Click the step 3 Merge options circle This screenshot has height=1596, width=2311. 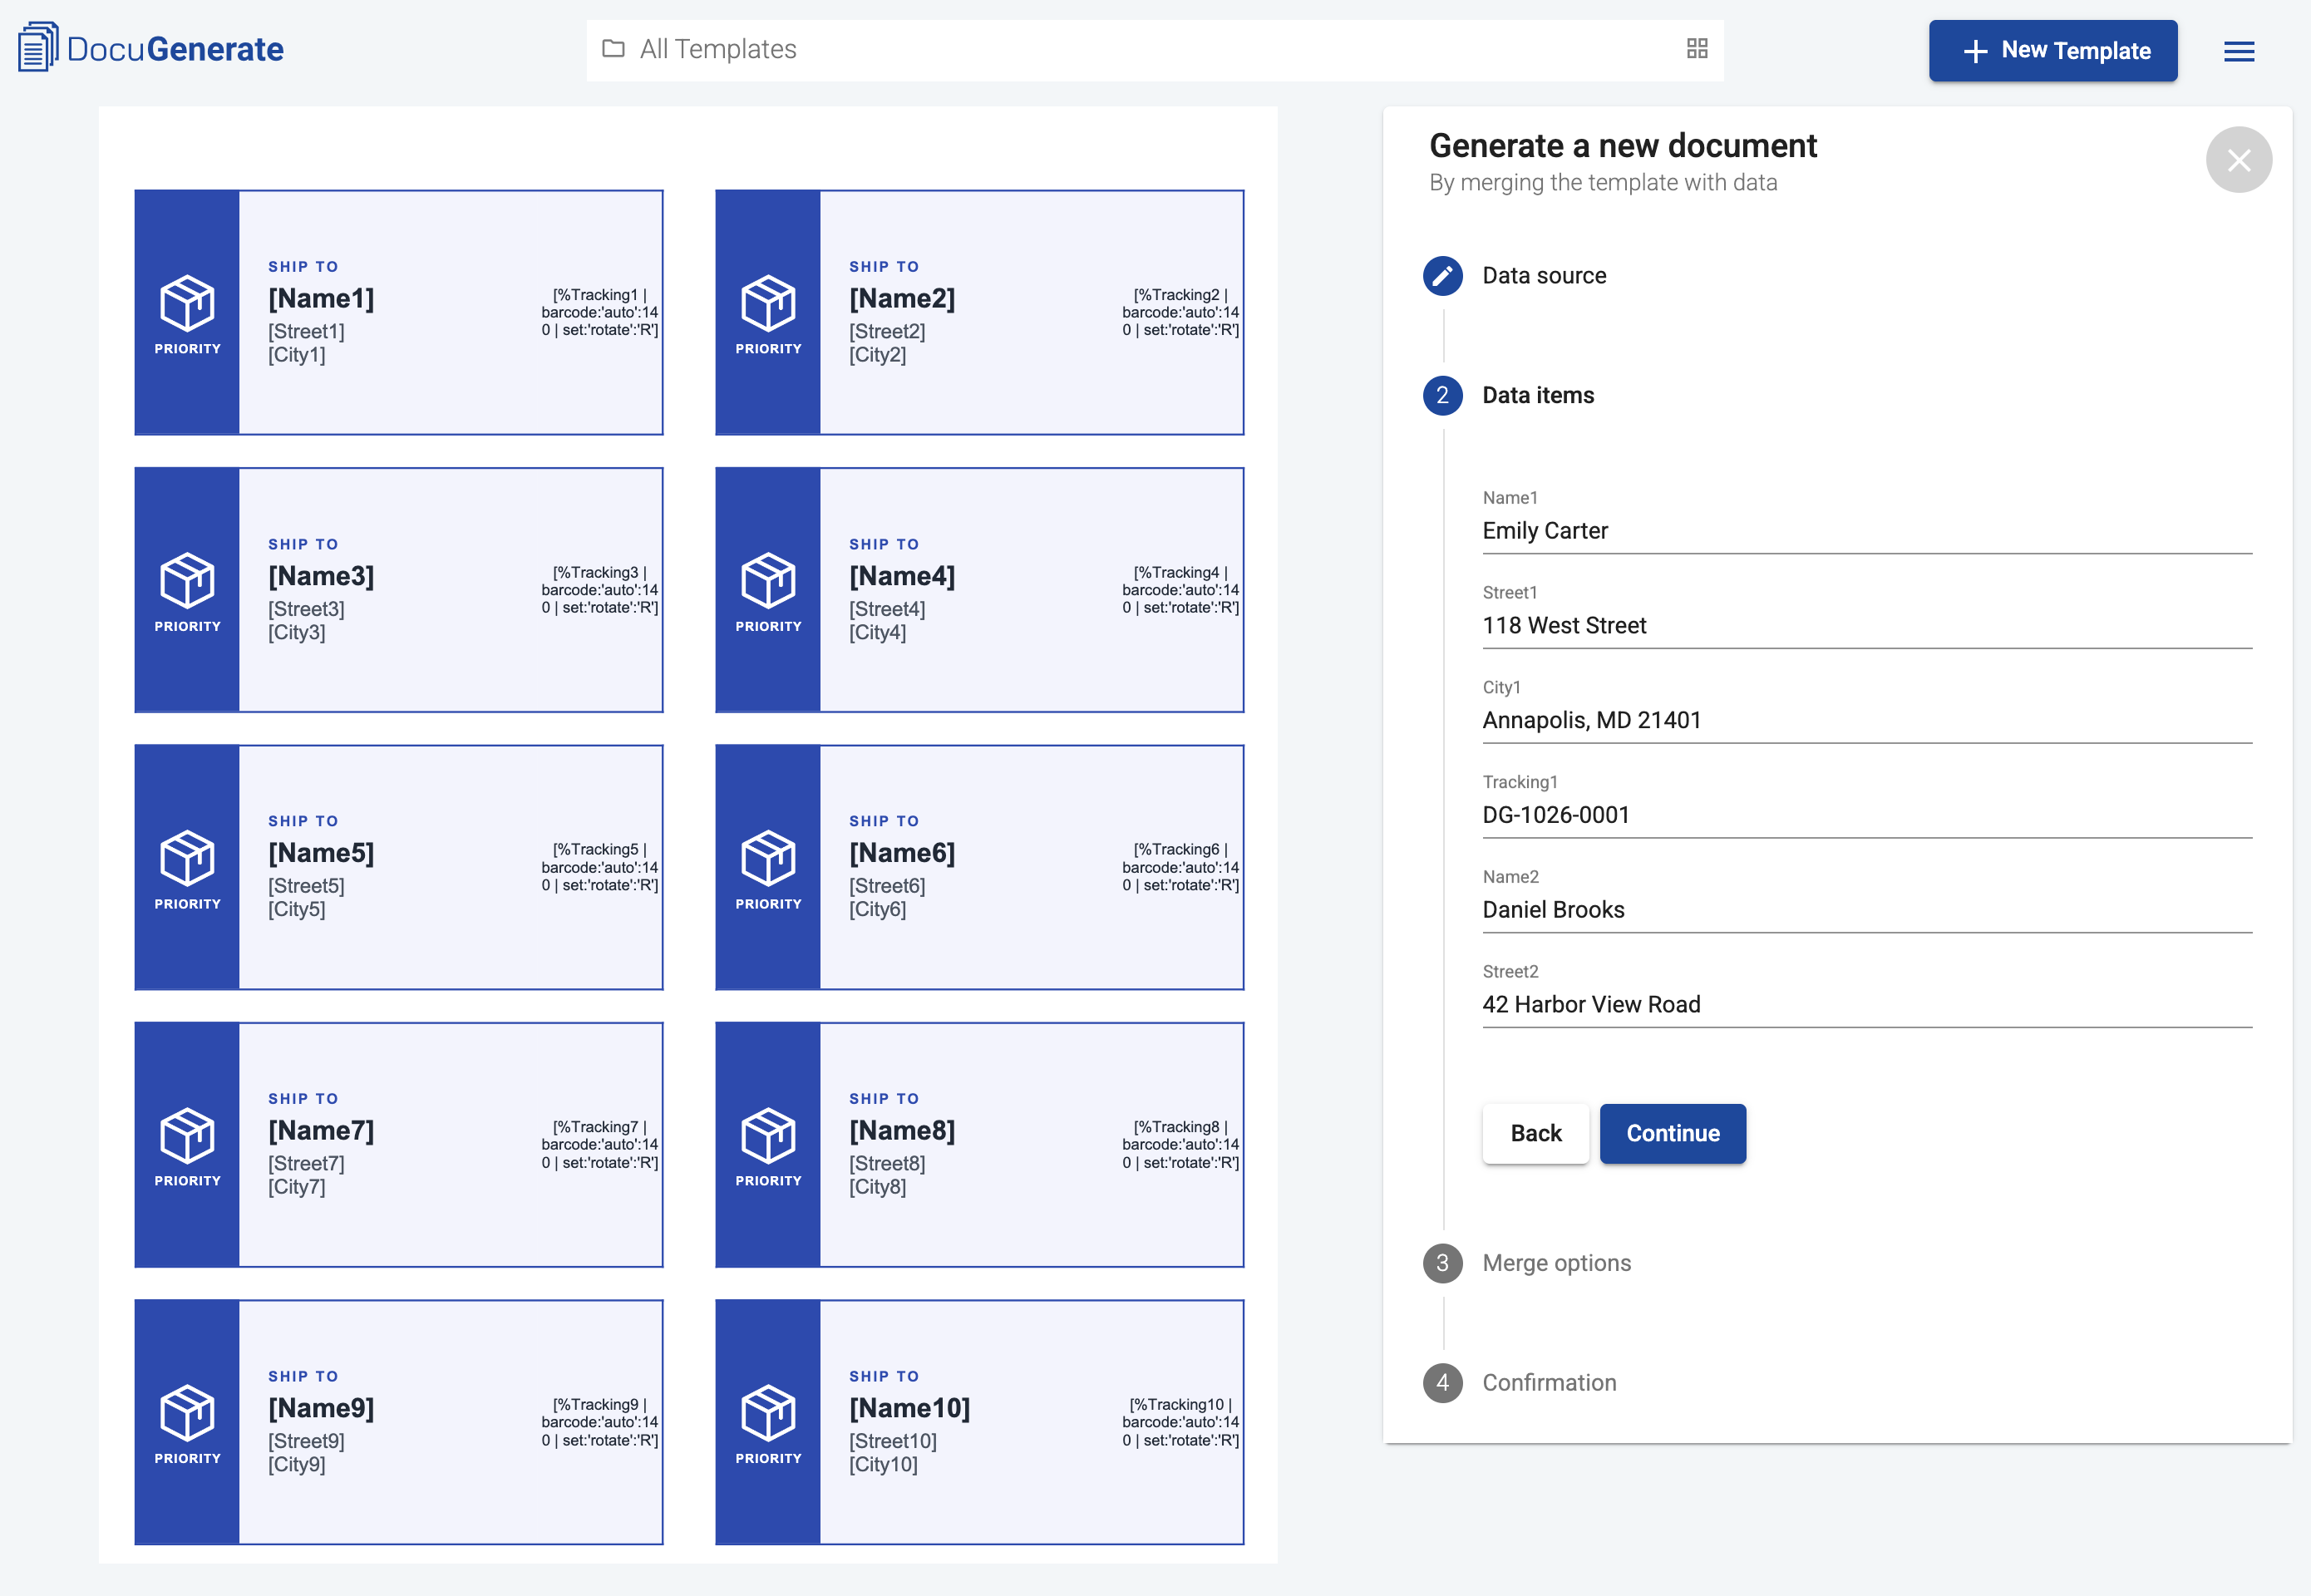click(x=1442, y=1263)
